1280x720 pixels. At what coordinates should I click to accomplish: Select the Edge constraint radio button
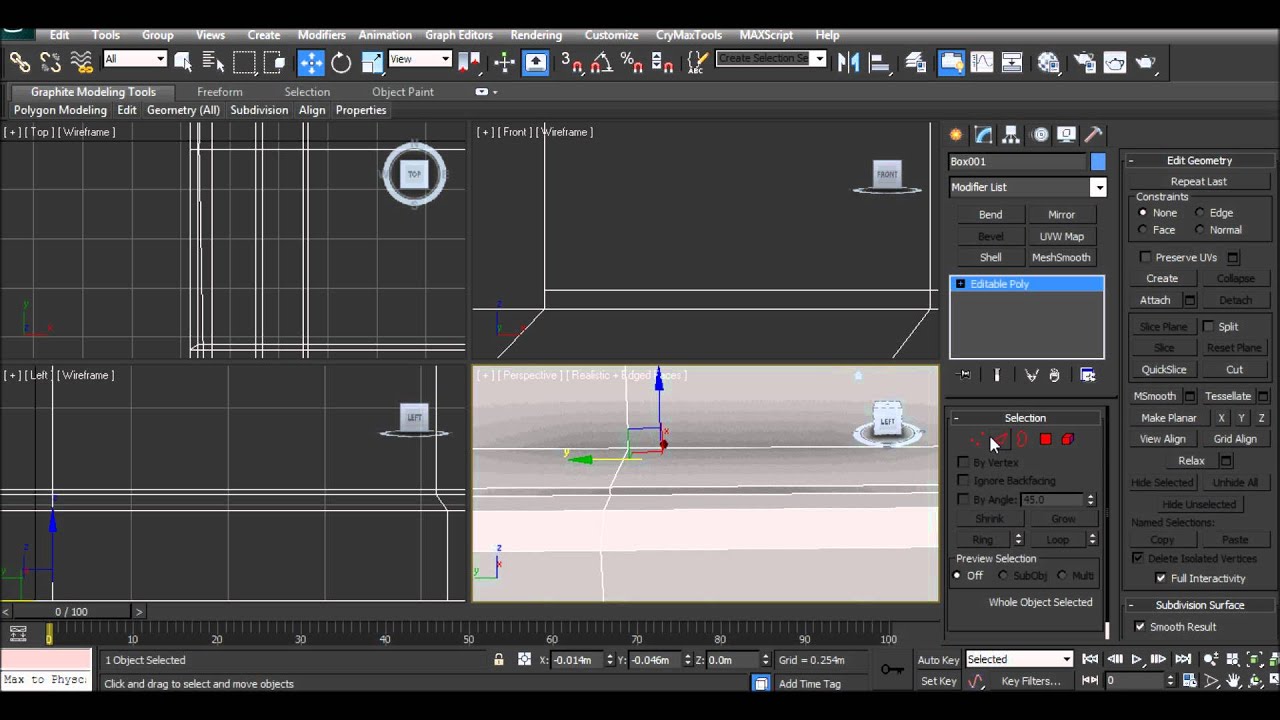[x=1200, y=213]
